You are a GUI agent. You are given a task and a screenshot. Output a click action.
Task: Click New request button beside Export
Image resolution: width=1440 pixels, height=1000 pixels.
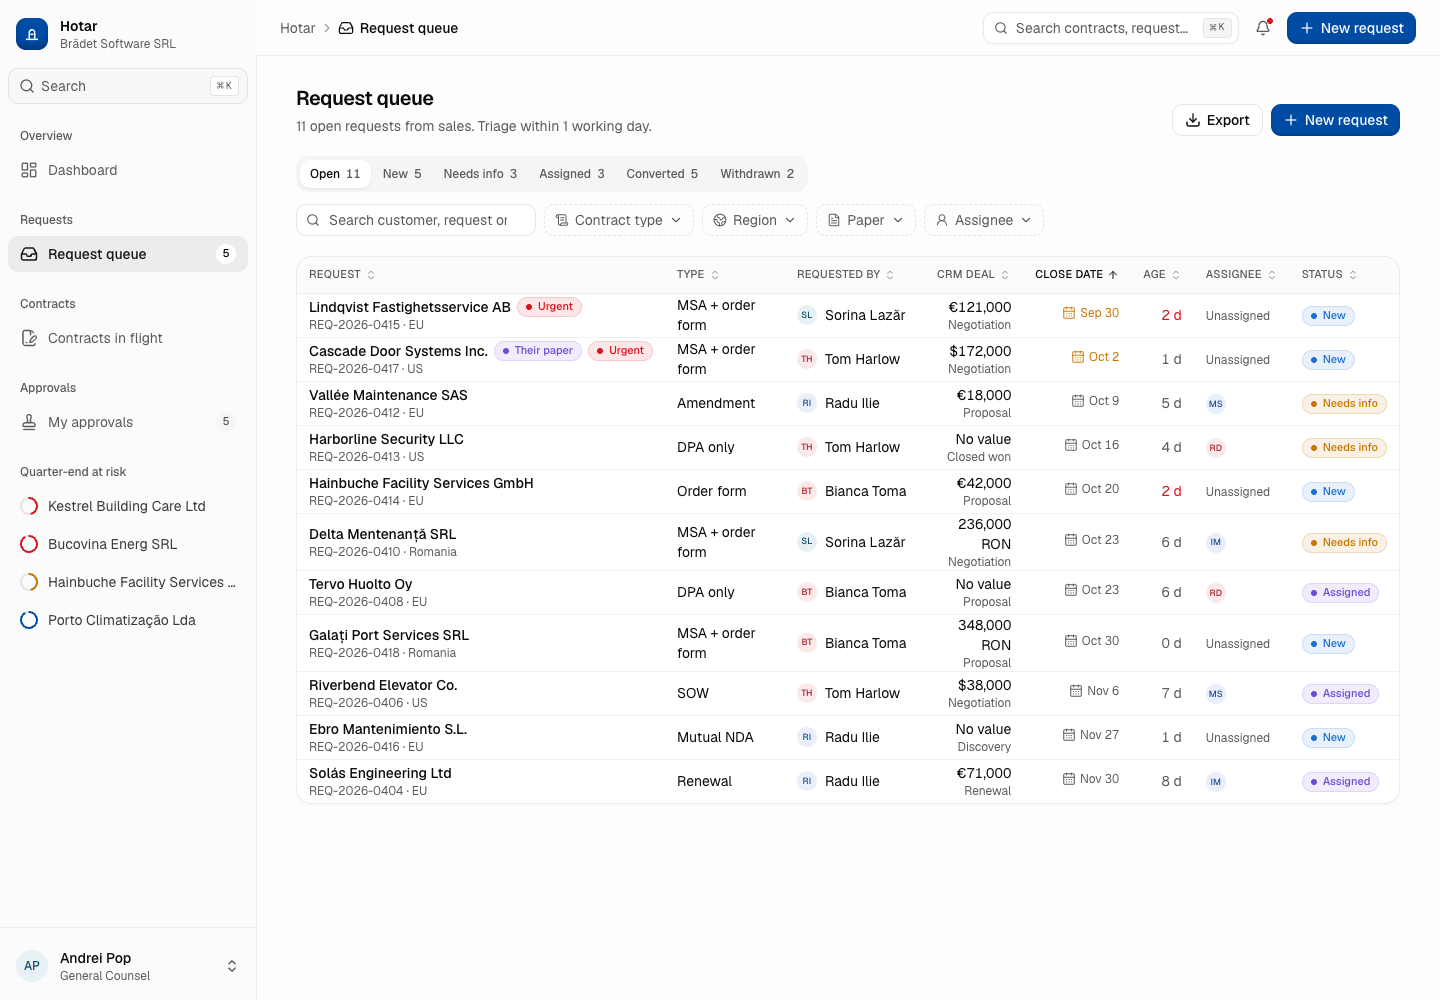coord(1335,120)
